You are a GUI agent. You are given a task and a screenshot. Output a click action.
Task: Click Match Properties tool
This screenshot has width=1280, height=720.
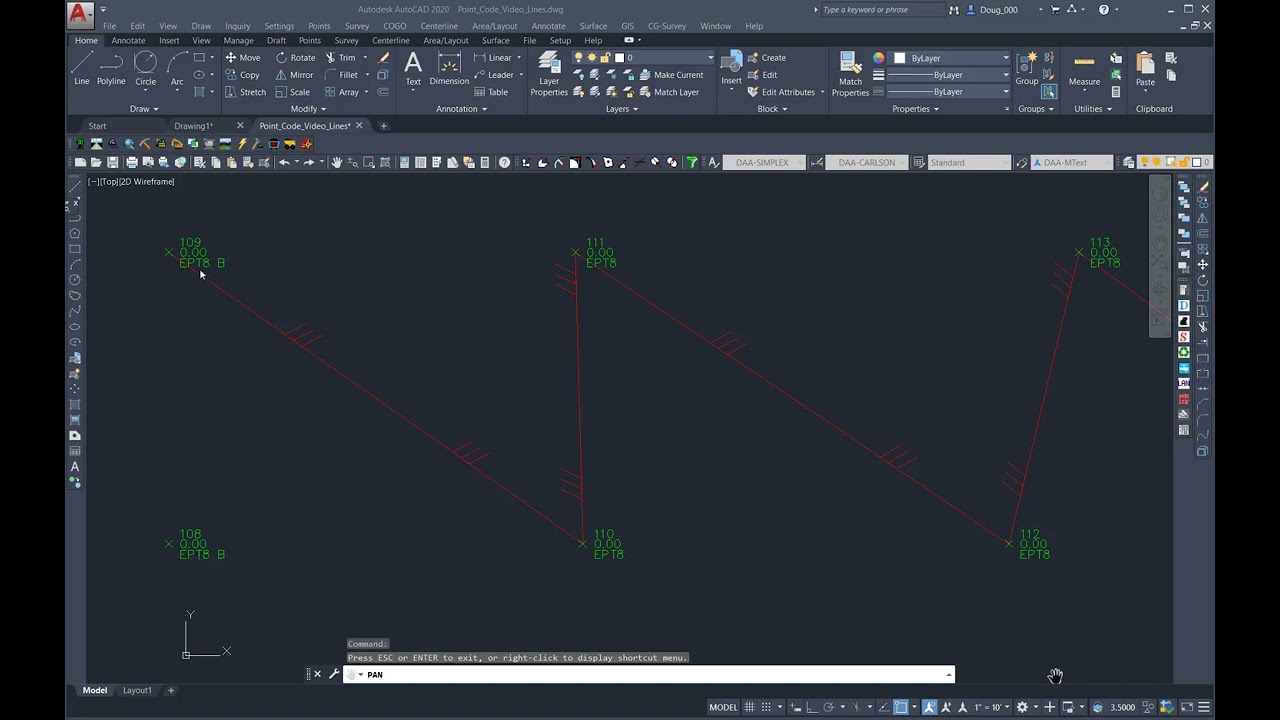pyautogui.click(x=850, y=73)
